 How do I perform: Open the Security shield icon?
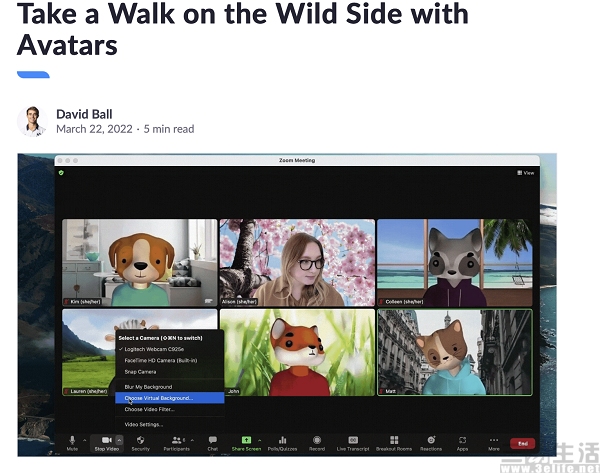point(140,440)
